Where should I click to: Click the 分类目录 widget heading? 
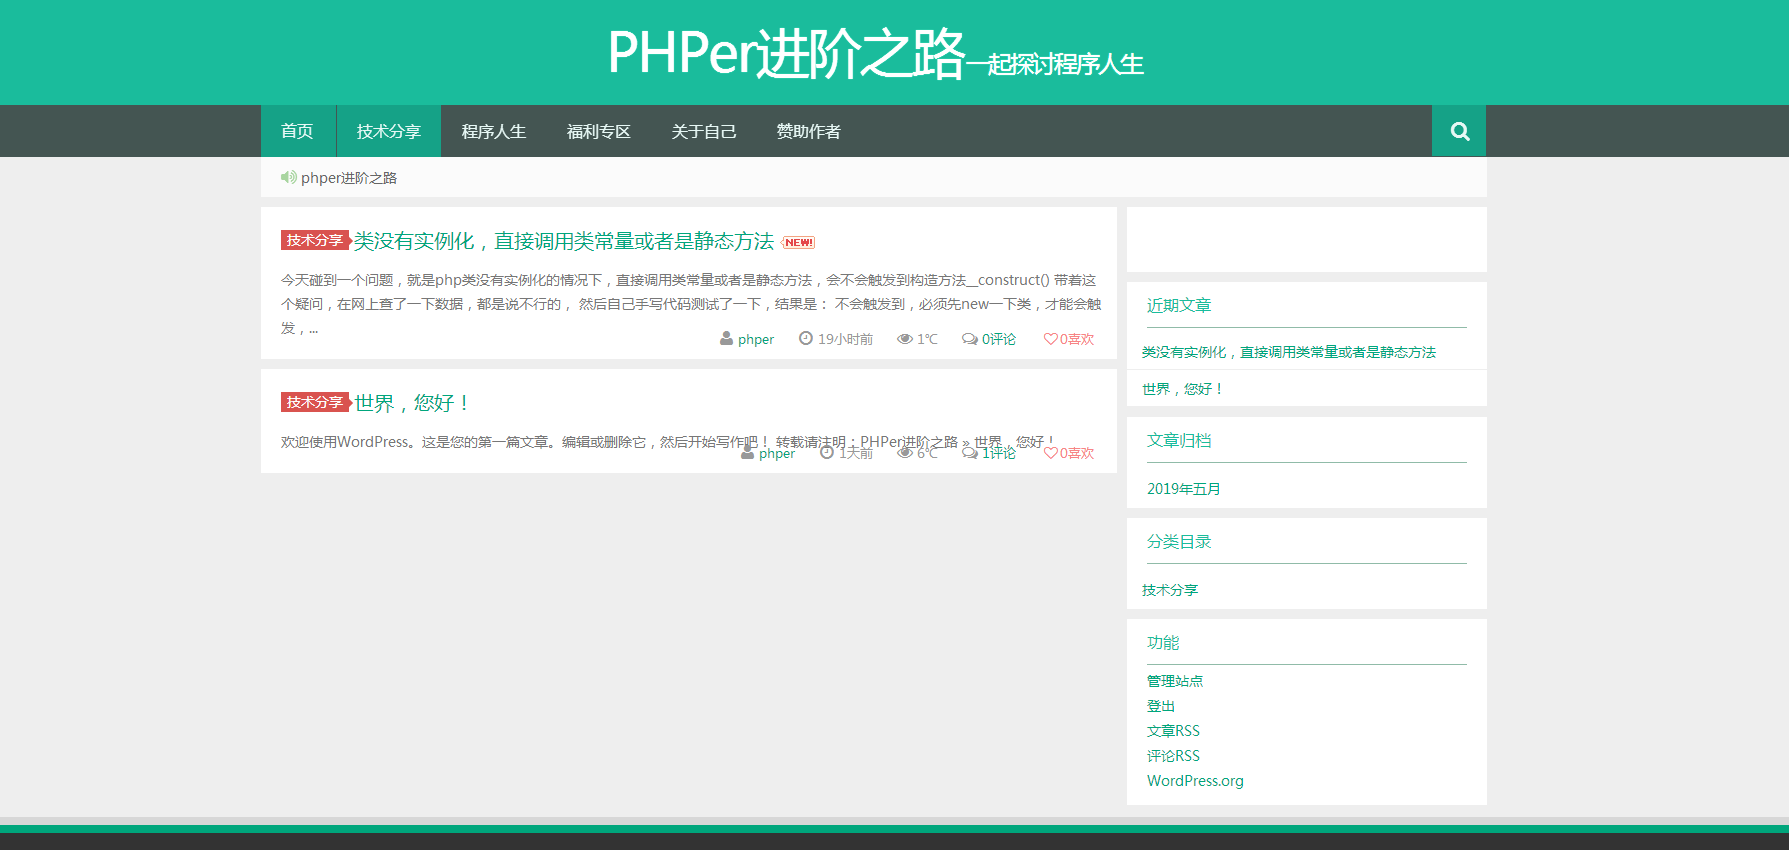coord(1179,542)
